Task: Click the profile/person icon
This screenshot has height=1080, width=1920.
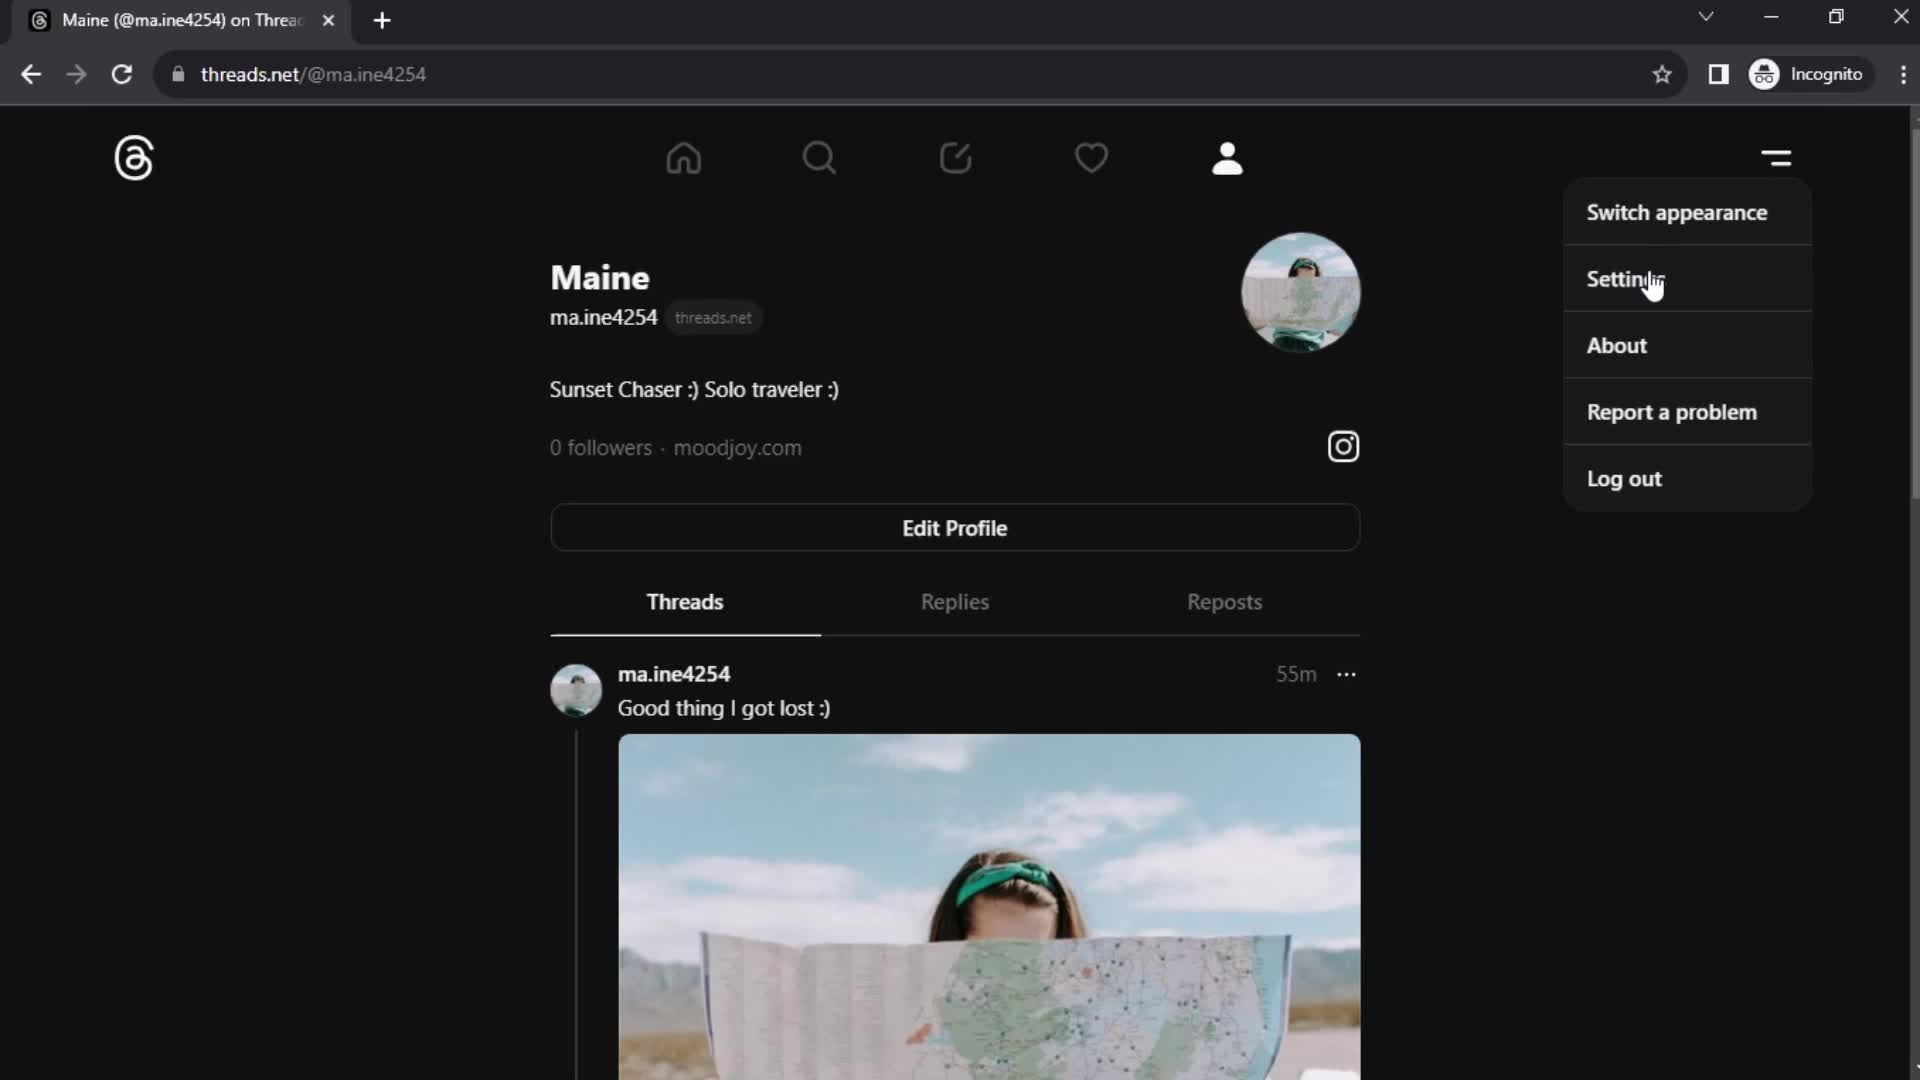Action: point(1225,156)
